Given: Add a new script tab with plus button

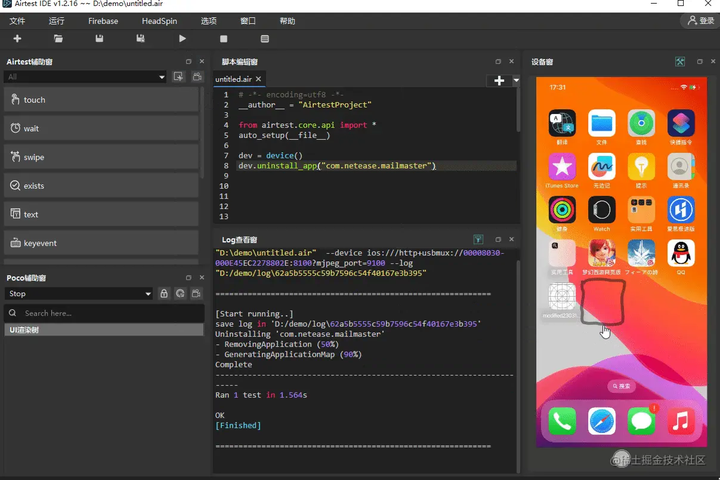Looking at the screenshot, I should tap(499, 80).
